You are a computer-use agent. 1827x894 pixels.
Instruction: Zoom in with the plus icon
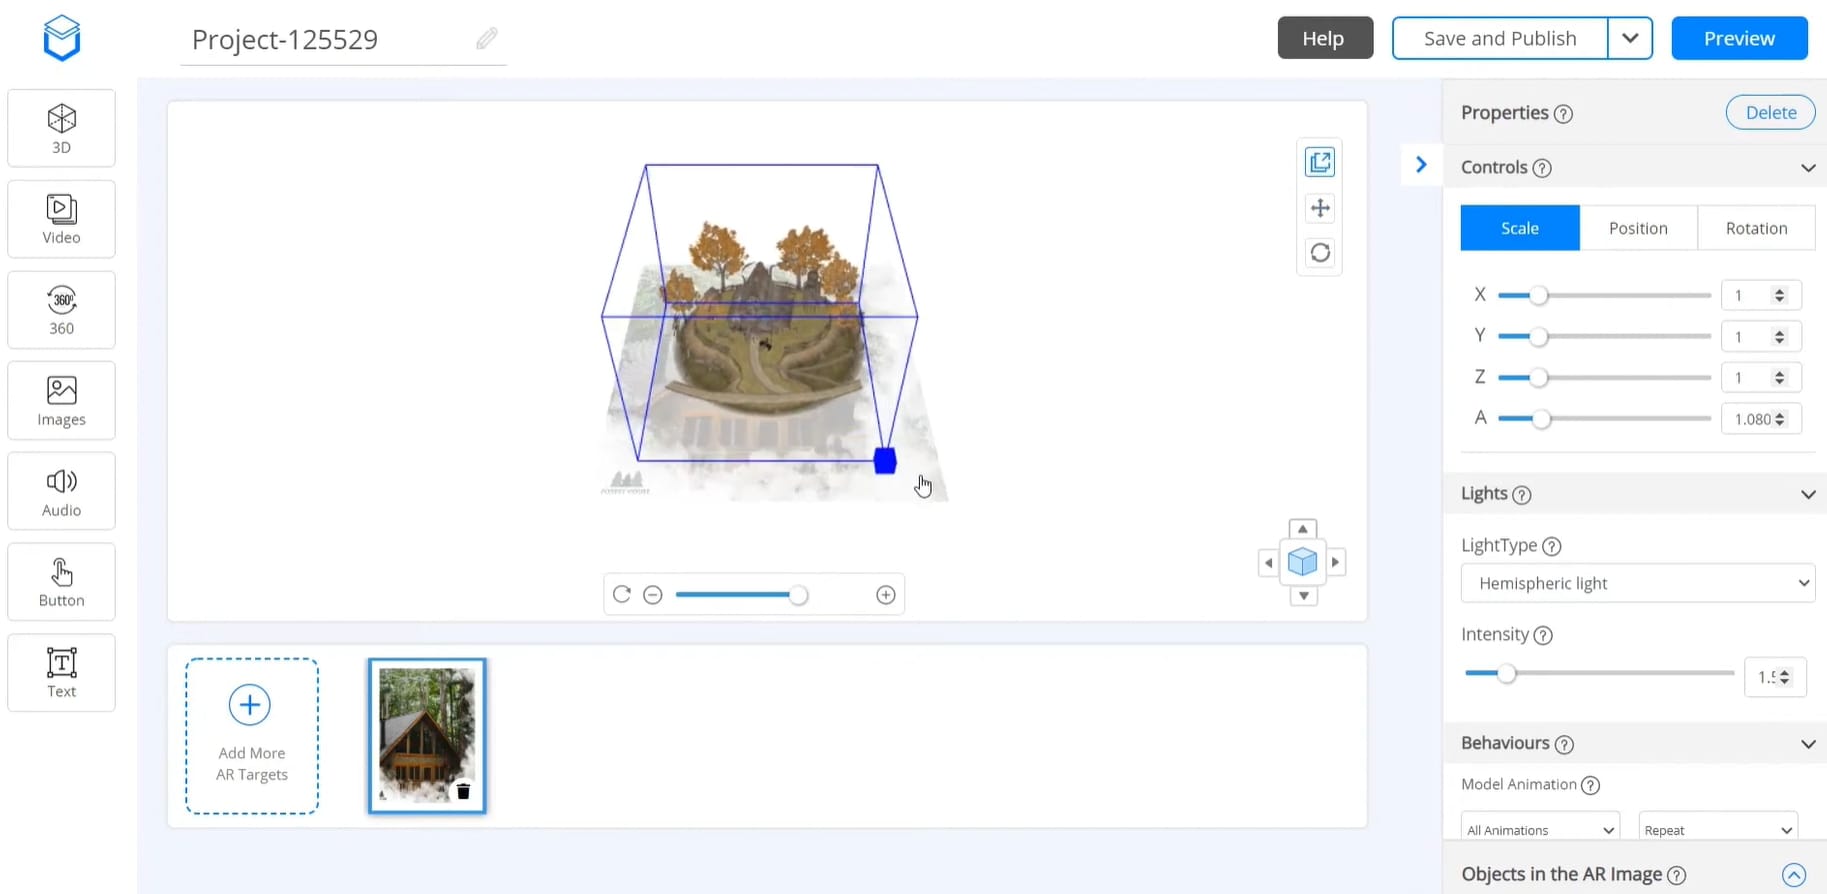pos(886,595)
